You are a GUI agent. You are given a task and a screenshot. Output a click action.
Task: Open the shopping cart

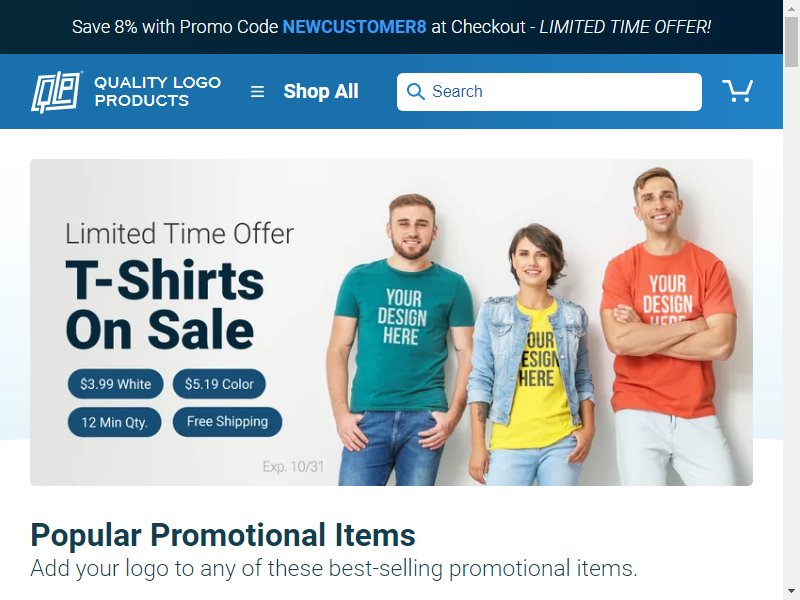737,91
